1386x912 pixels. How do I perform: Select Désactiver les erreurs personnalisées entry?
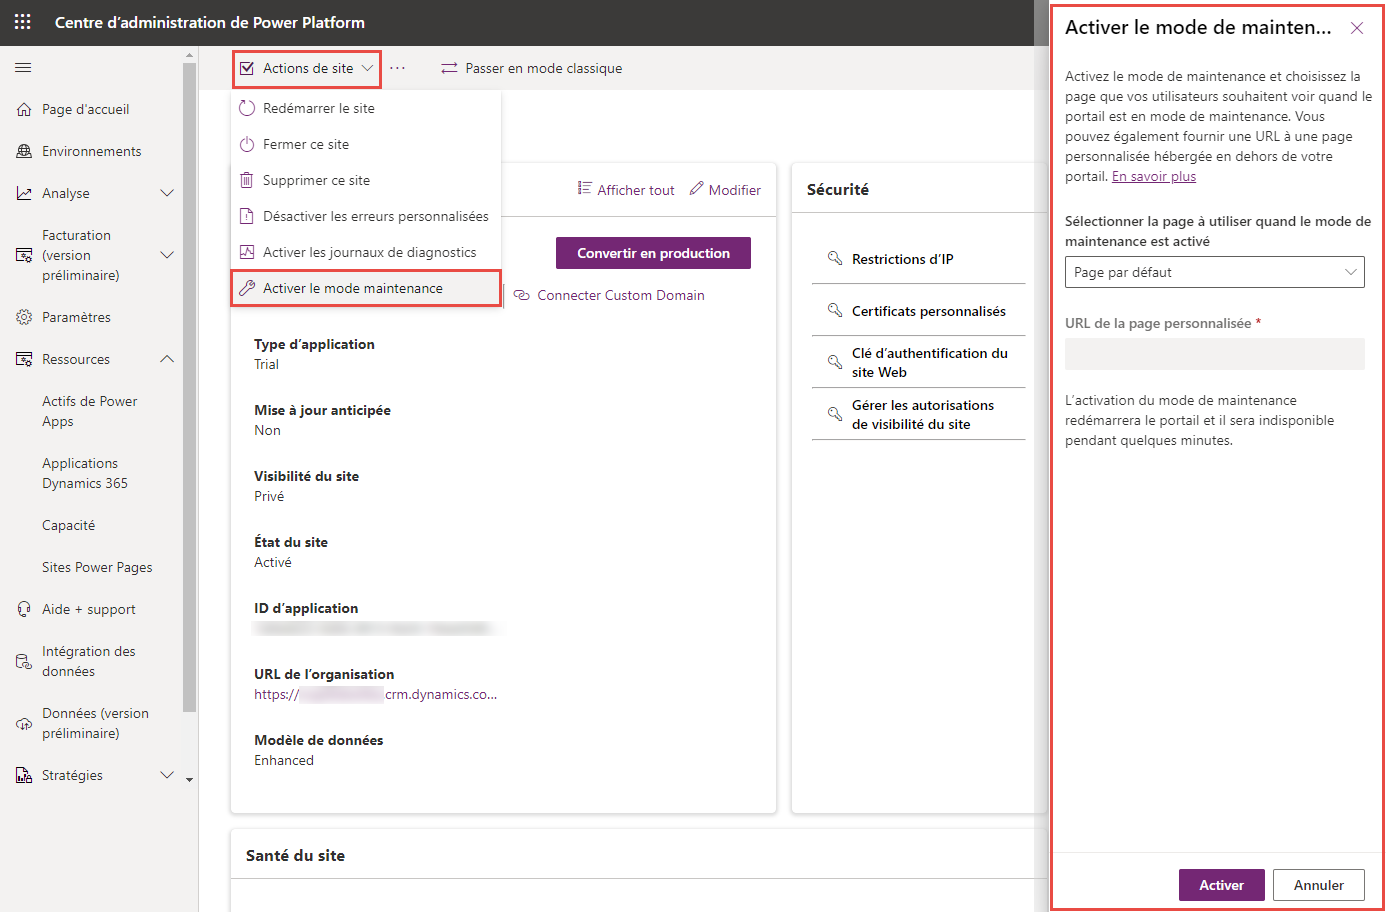(366, 216)
